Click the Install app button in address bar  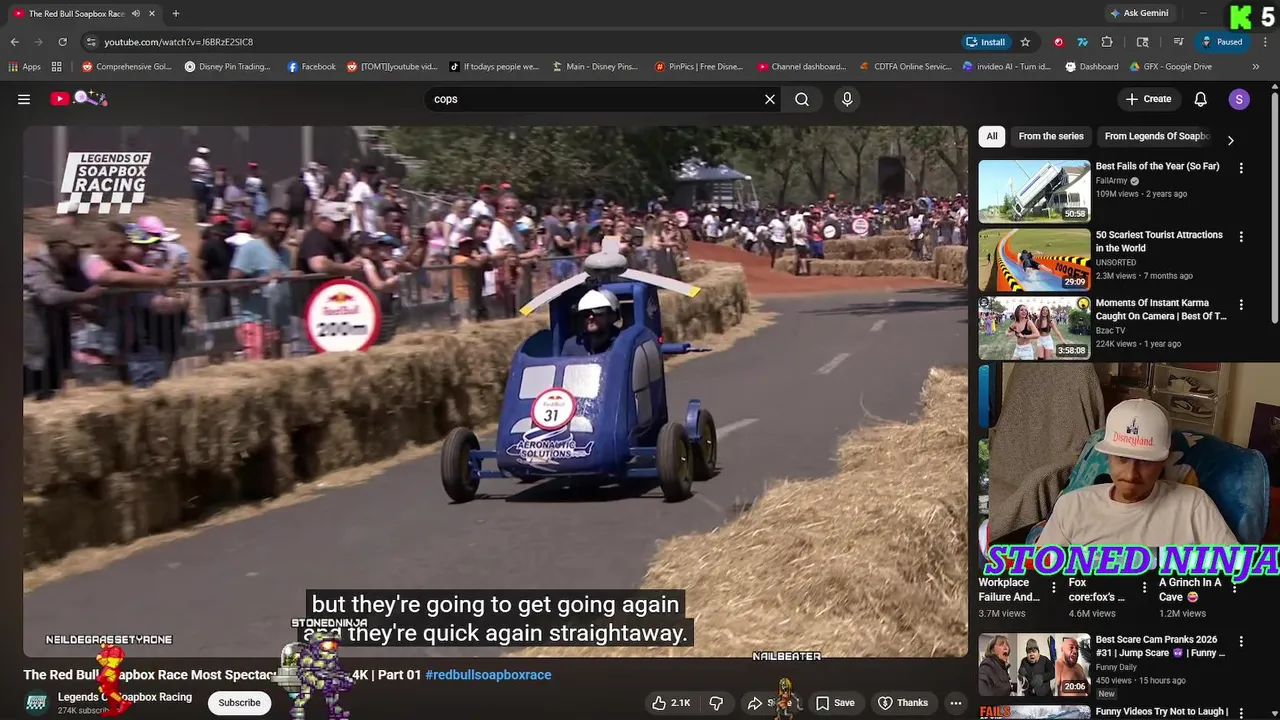(x=986, y=42)
